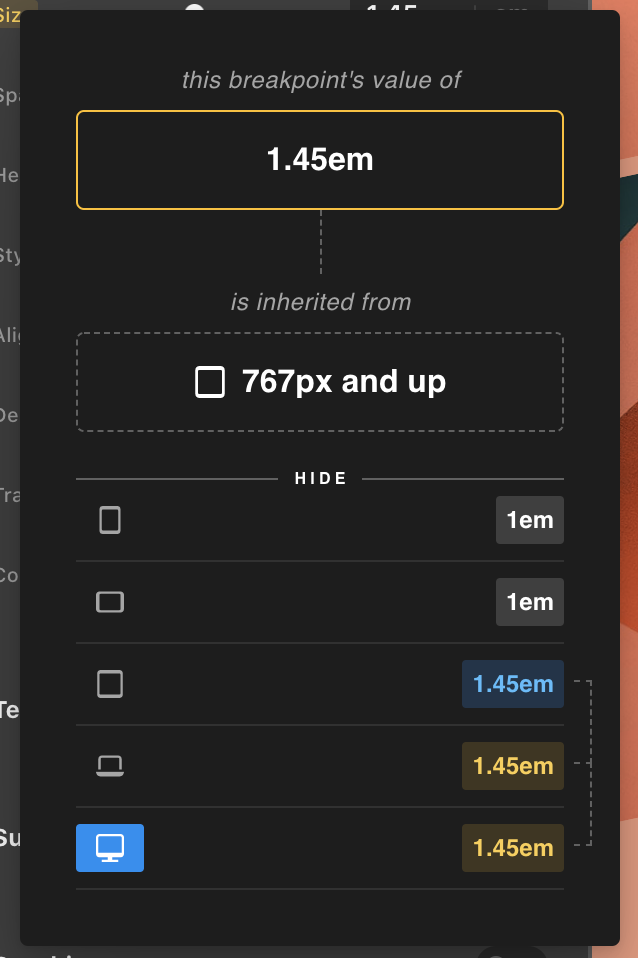Viewport: 638px width, 958px height.
Task: Select the laptop breakpoint icon
Action: click(x=110, y=766)
